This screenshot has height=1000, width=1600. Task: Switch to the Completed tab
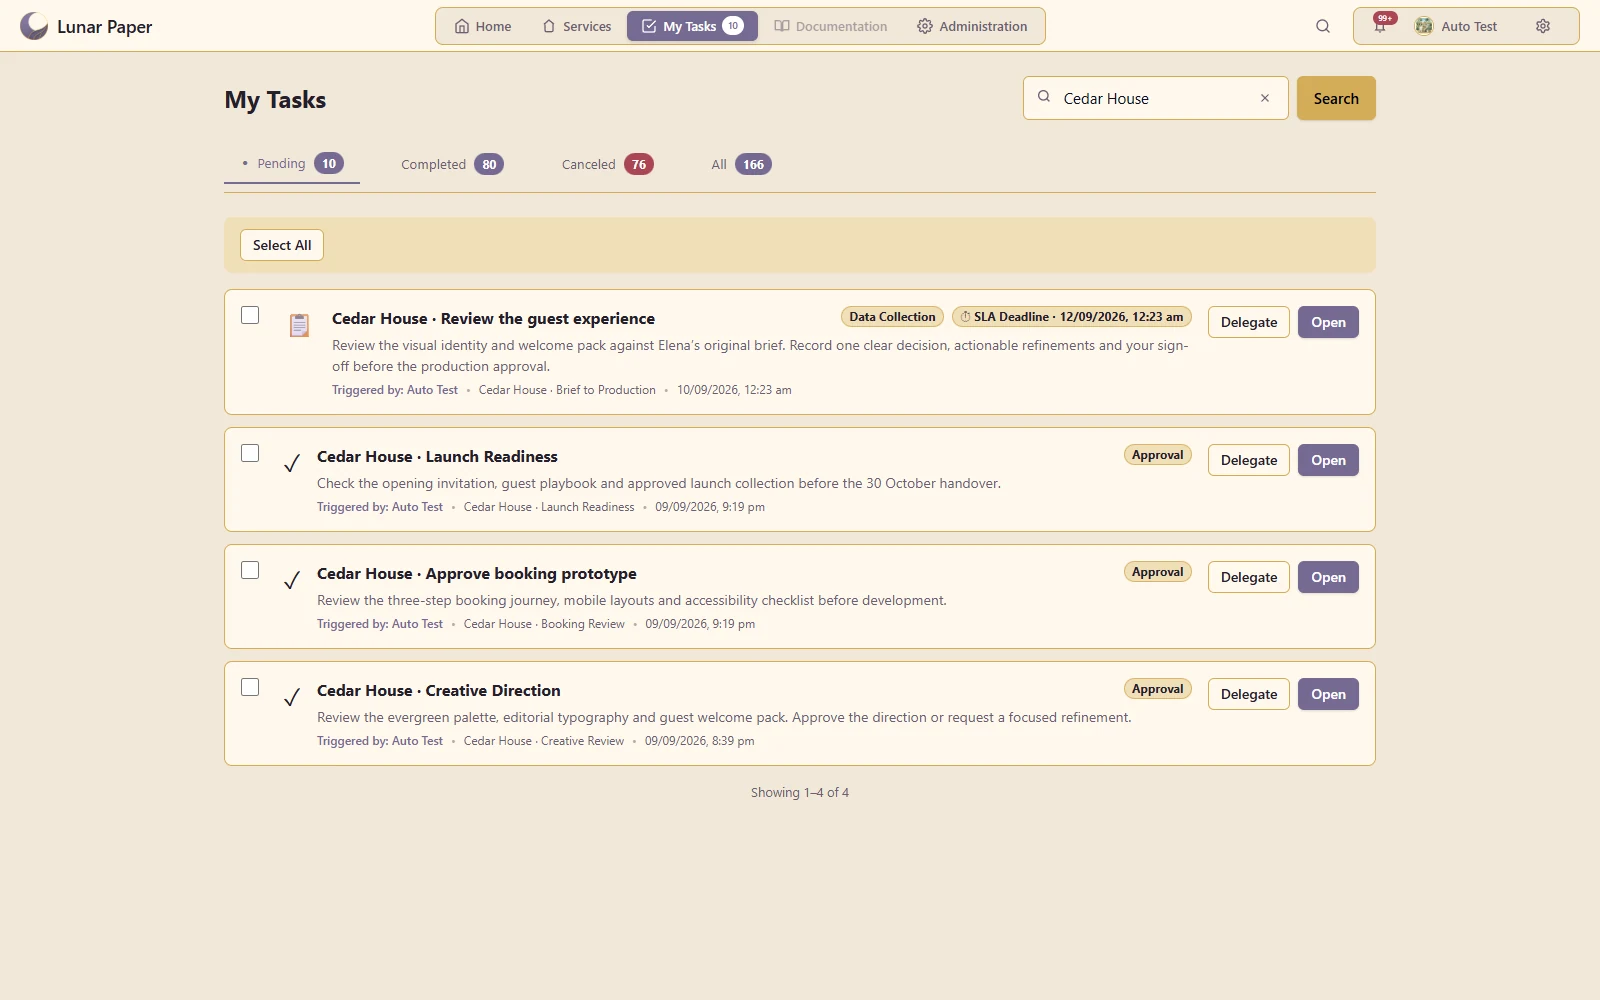click(x=452, y=164)
